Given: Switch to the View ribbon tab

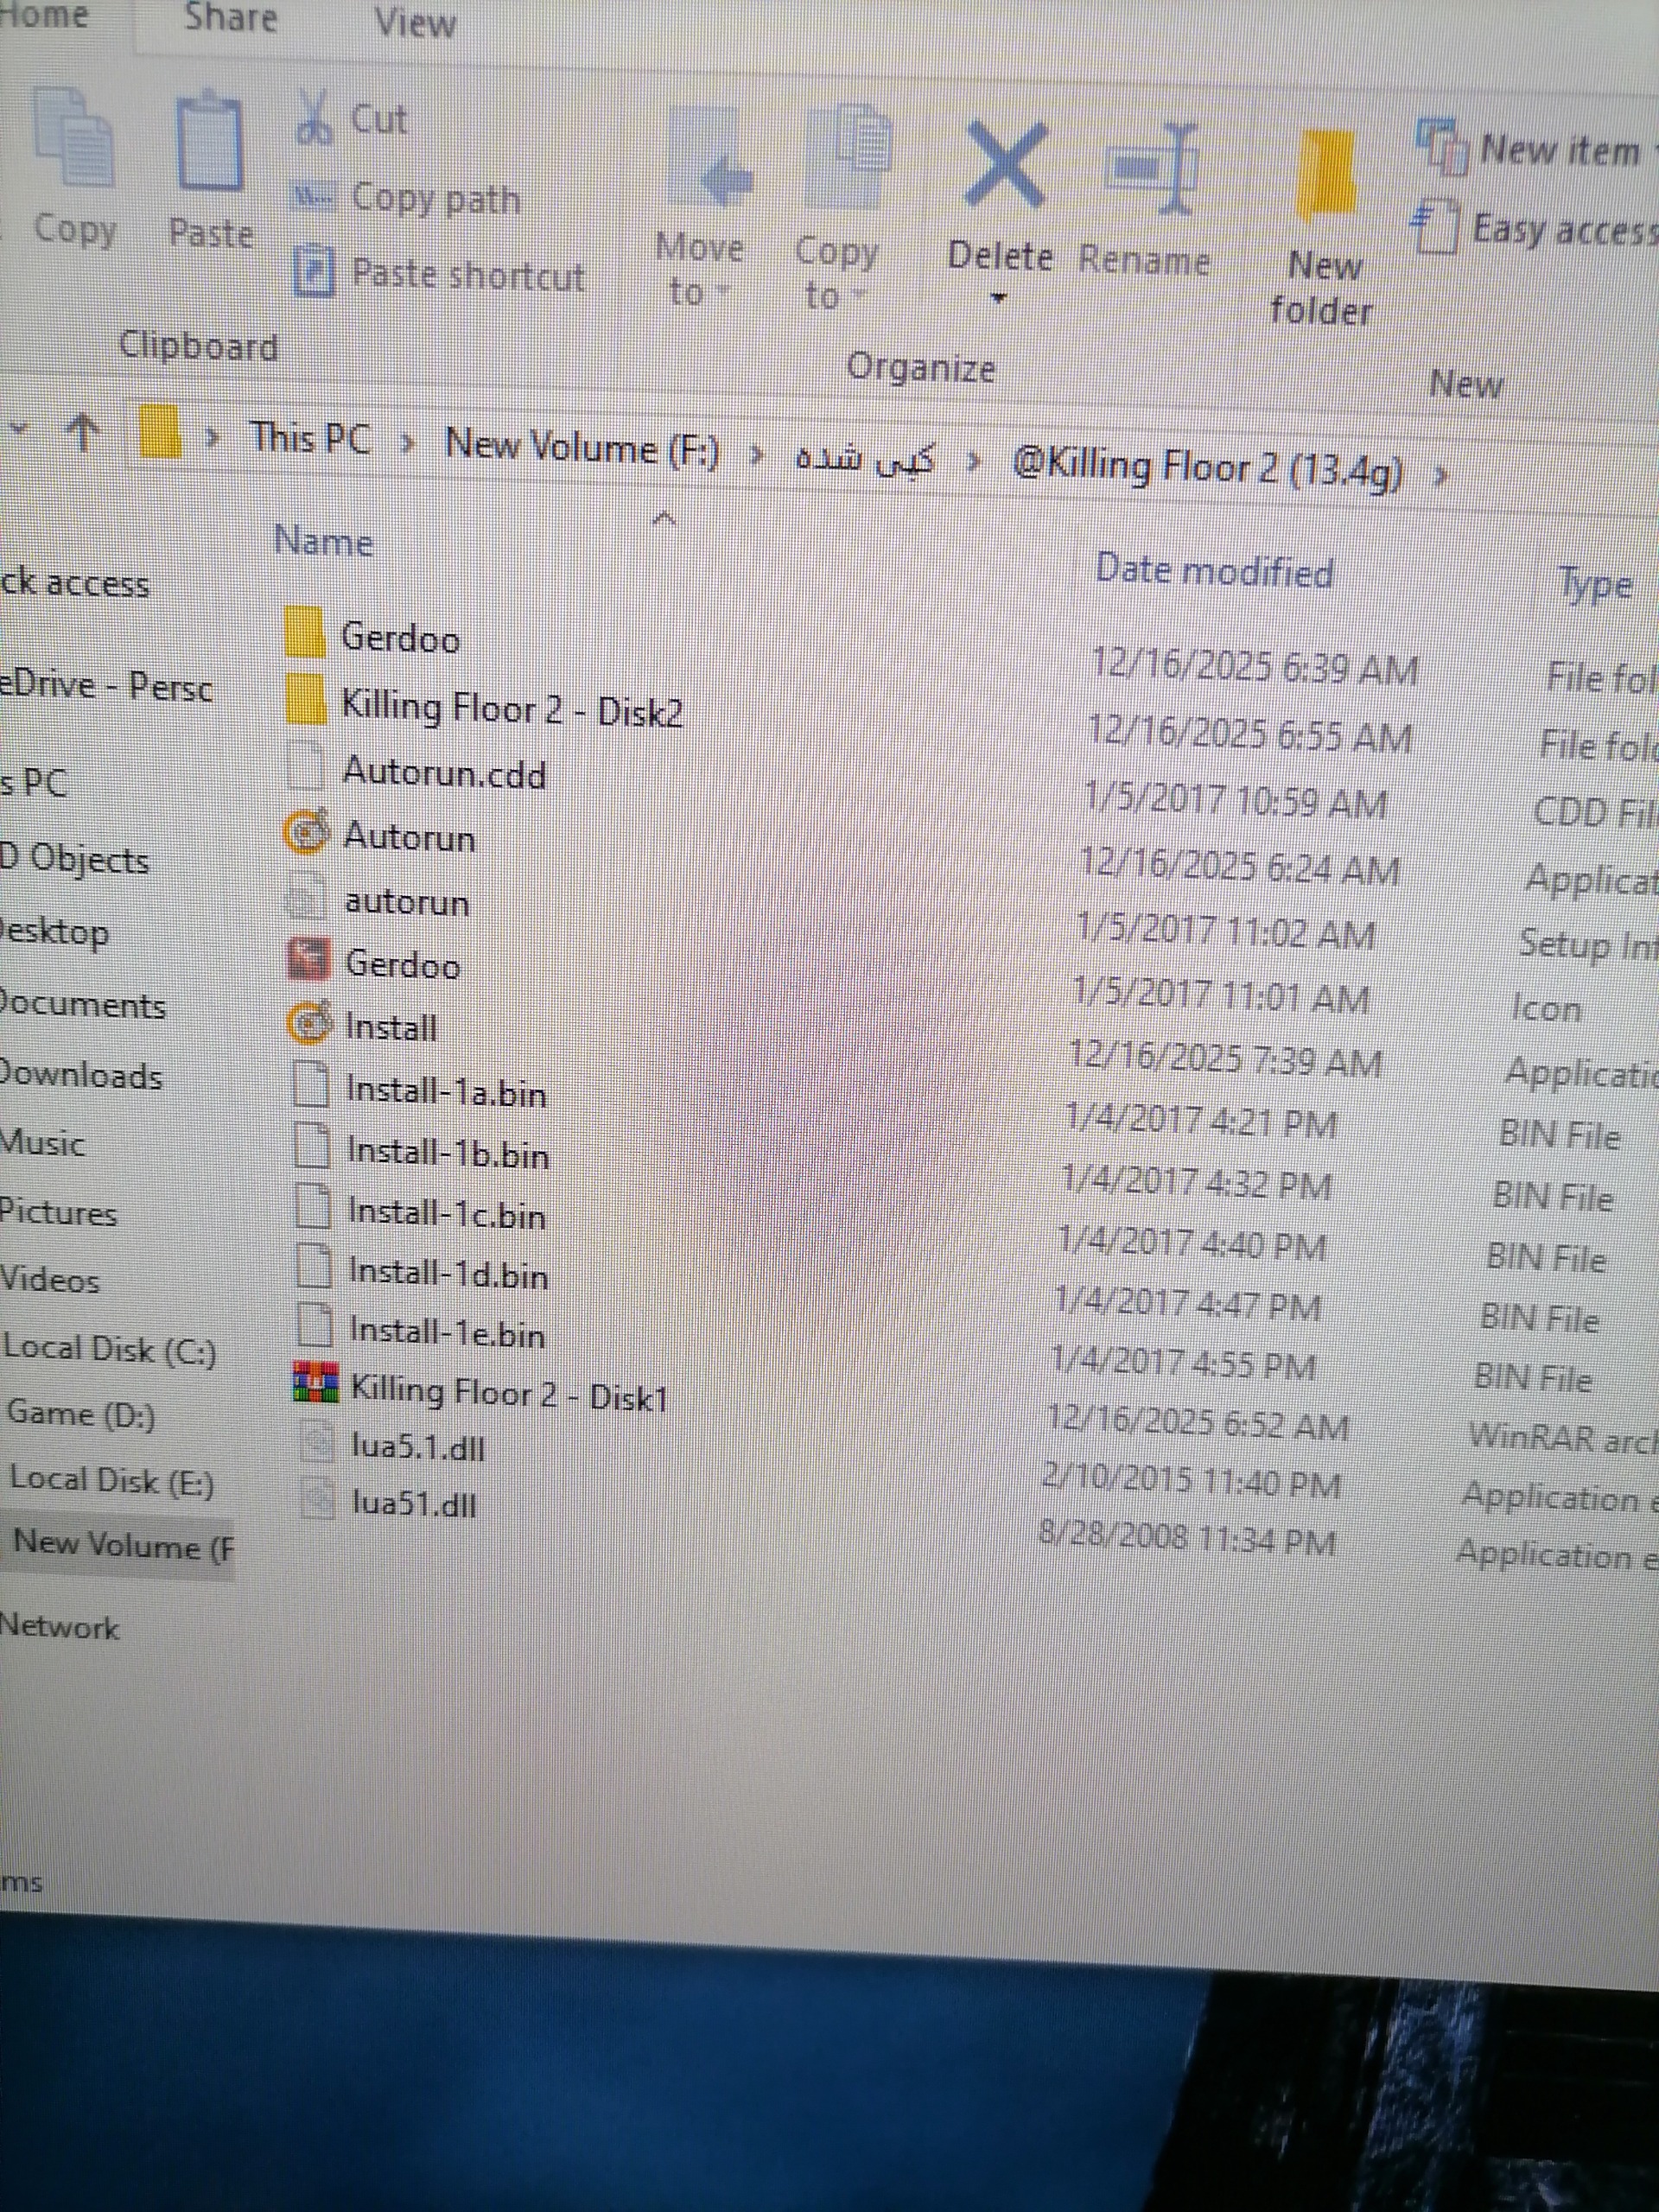Looking at the screenshot, I should click(x=414, y=22).
